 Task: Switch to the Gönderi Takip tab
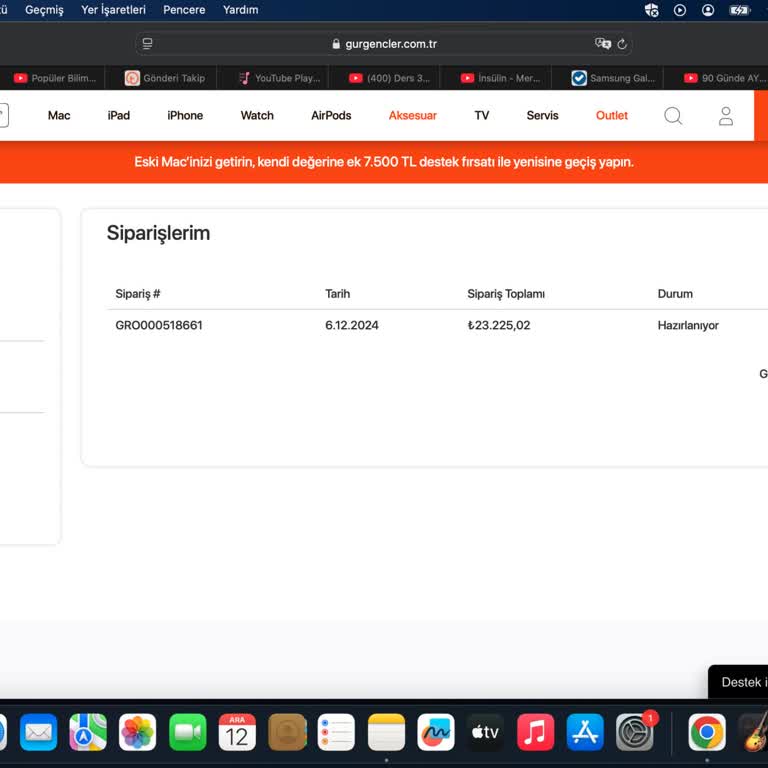[165, 78]
